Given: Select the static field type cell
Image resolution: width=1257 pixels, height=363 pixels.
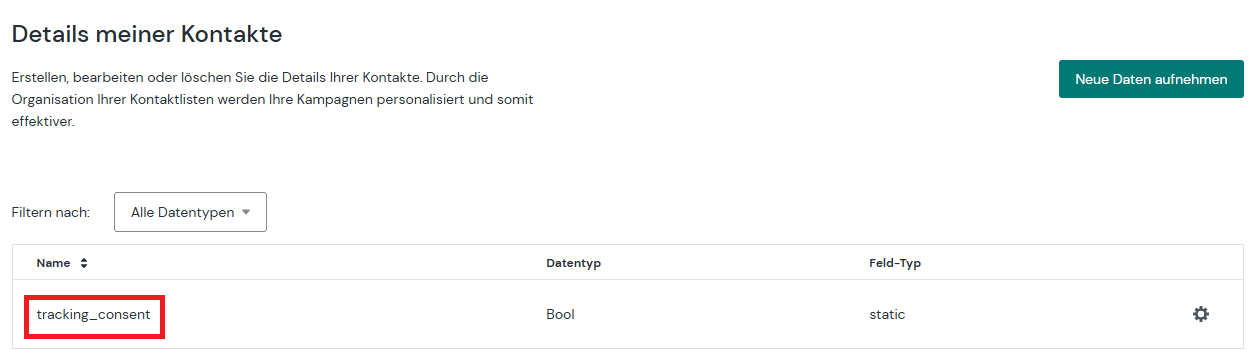Looking at the screenshot, I should (x=887, y=314).
